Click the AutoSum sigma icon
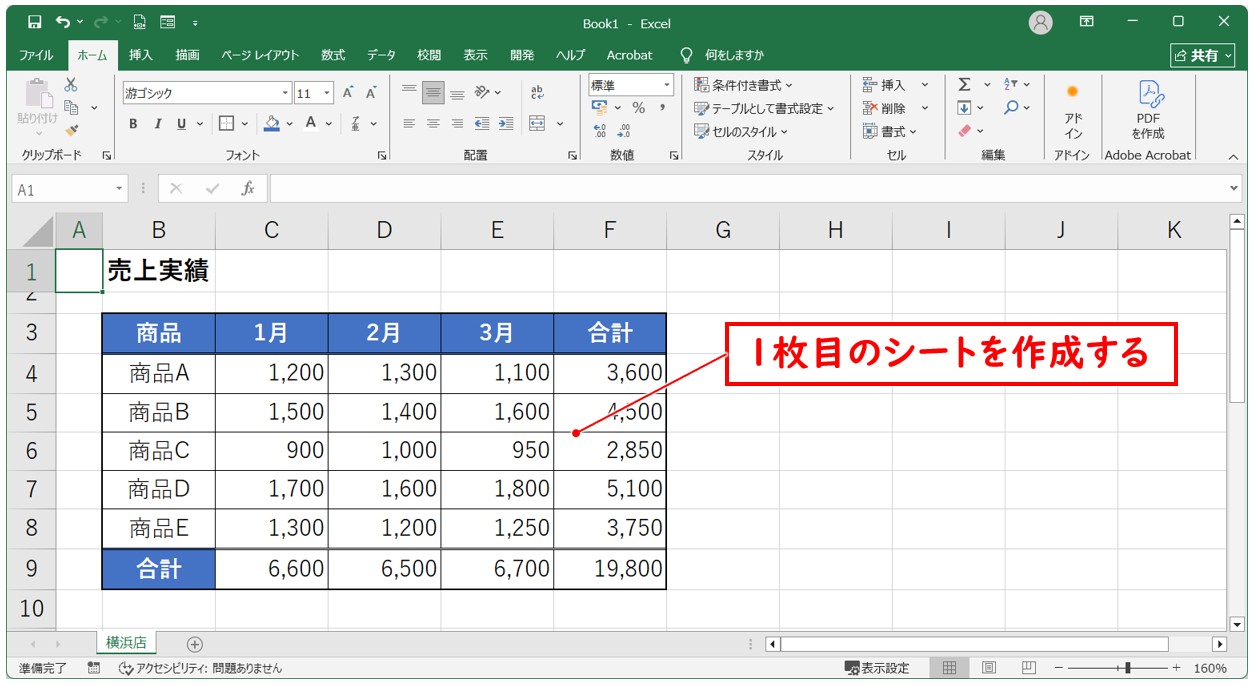The height and width of the screenshot is (686, 1255). pyautogui.click(x=964, y=85)
